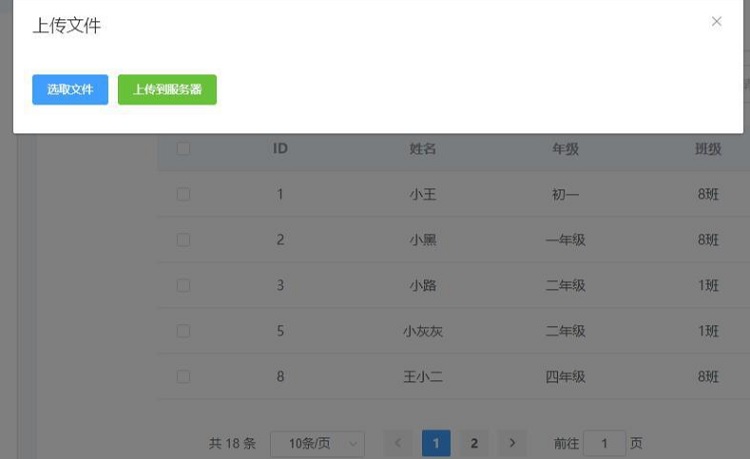The height and width of the screenshot is (459, 750).
Task: Click the 共 18 条 total count text
Action: [232, 443]
